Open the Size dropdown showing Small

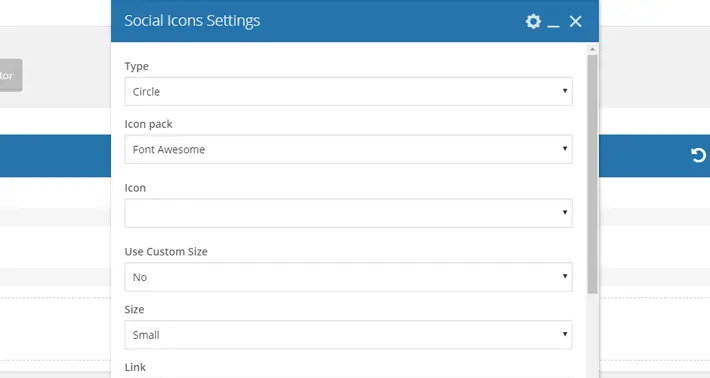(x=348, y=335)
